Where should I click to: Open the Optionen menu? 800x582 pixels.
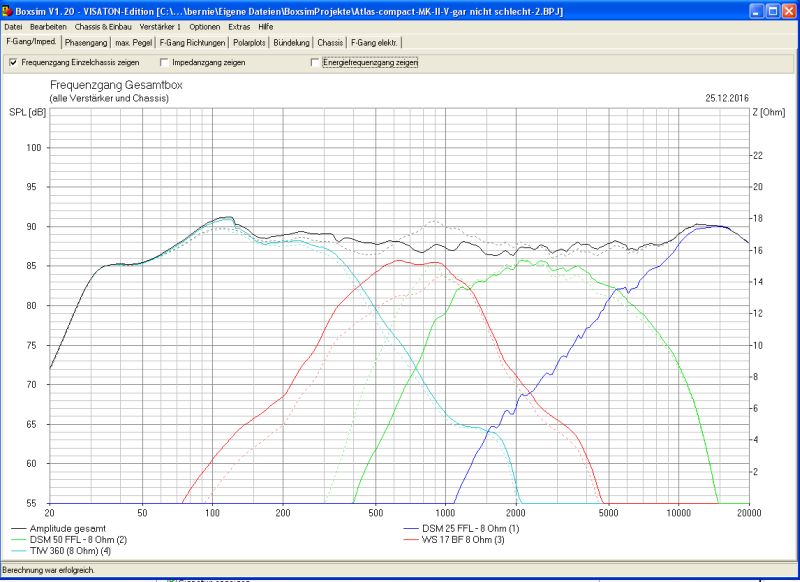point(205,26)
